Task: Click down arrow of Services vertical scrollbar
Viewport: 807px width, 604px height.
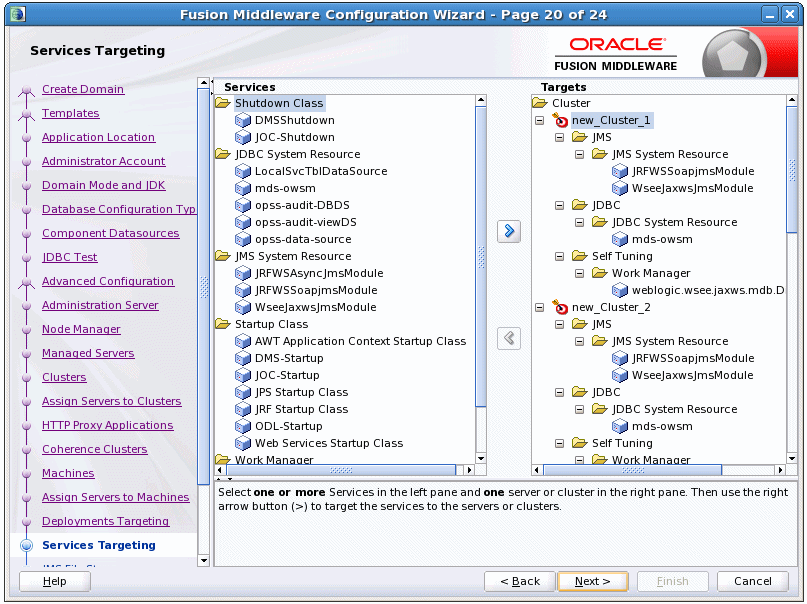Action: click(x=481, y=458)
